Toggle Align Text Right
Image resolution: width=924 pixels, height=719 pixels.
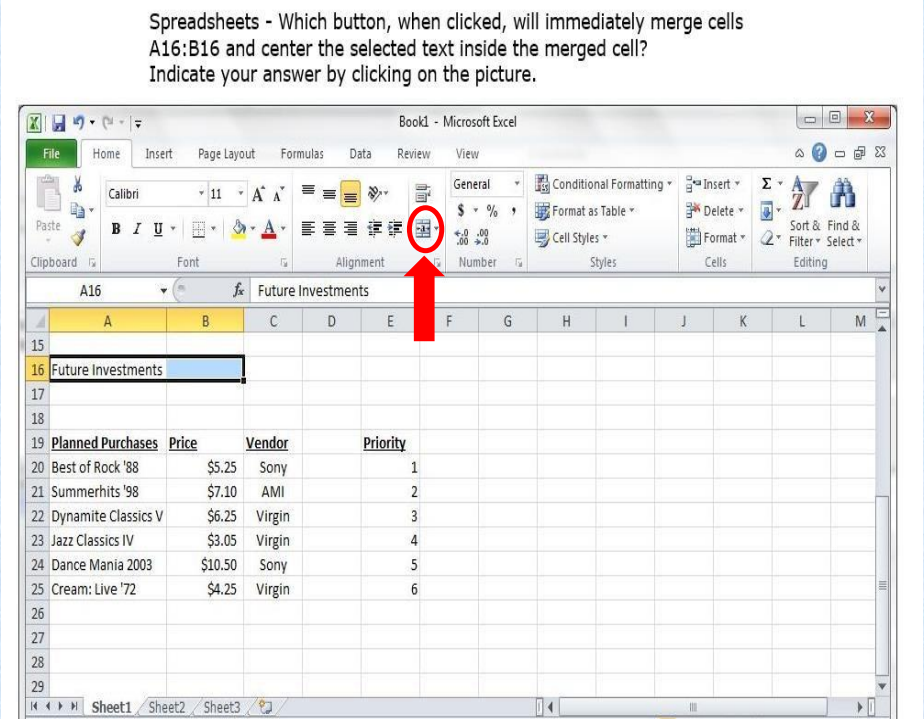tap(350, 229)
